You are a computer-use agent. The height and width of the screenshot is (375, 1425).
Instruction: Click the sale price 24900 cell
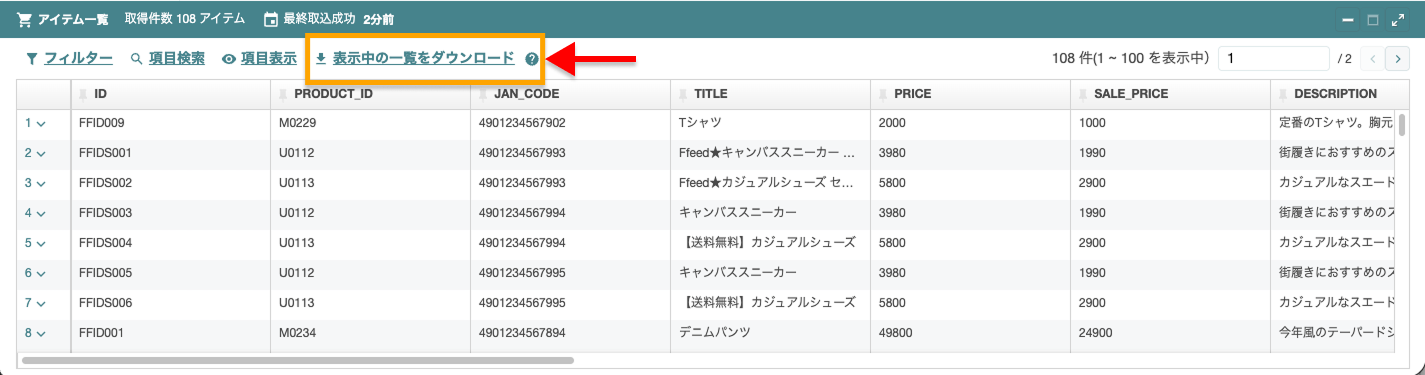coord(1170,333)
